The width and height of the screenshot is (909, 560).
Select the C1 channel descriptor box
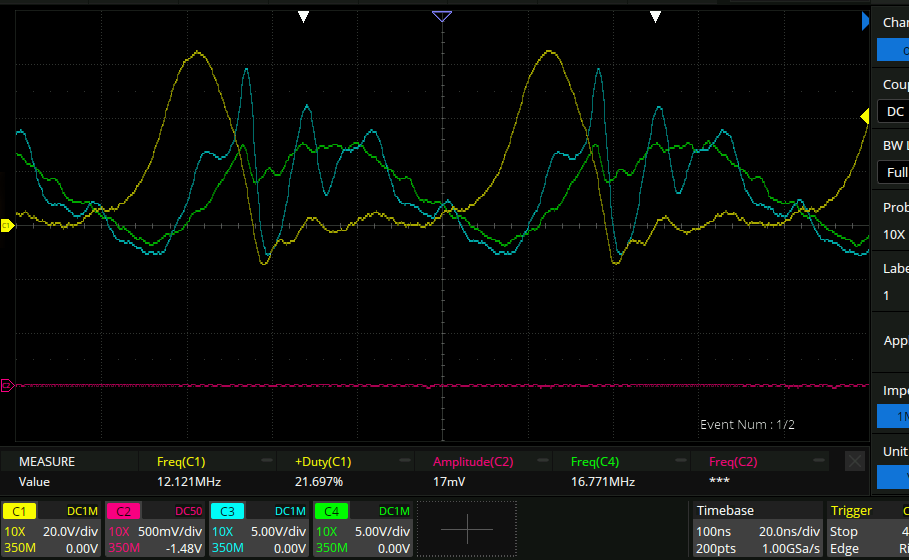point(50,529)
